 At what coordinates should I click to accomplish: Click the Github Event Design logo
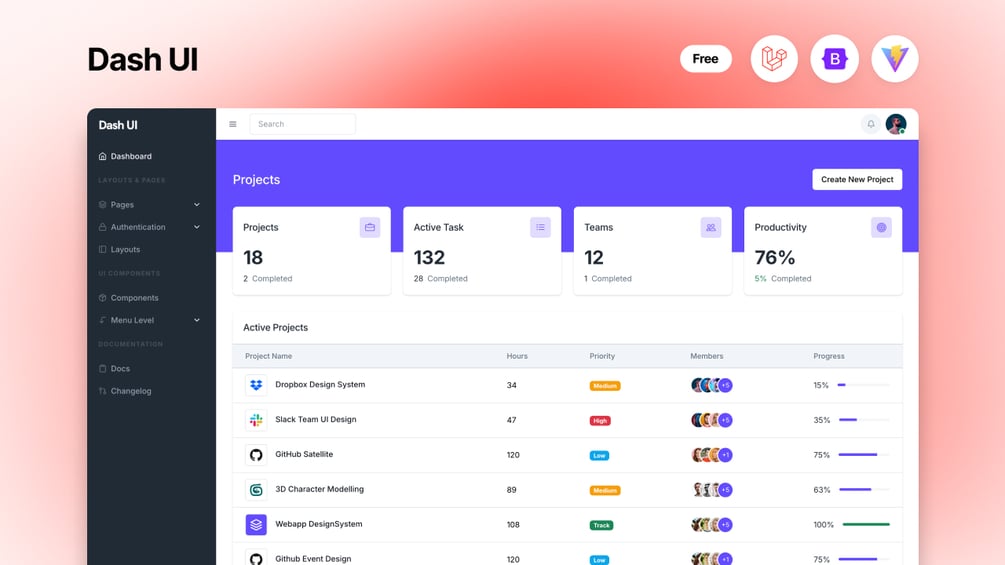(x=256, y=559)
